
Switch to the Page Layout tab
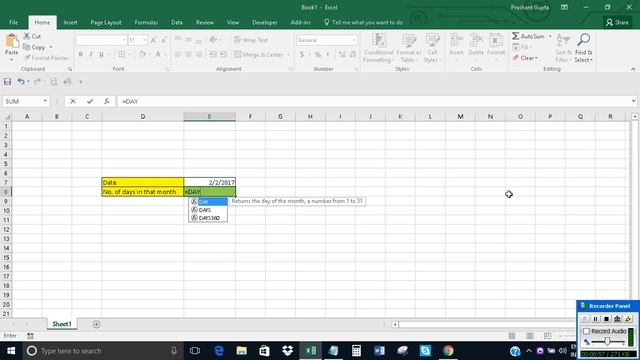[106, 22]
